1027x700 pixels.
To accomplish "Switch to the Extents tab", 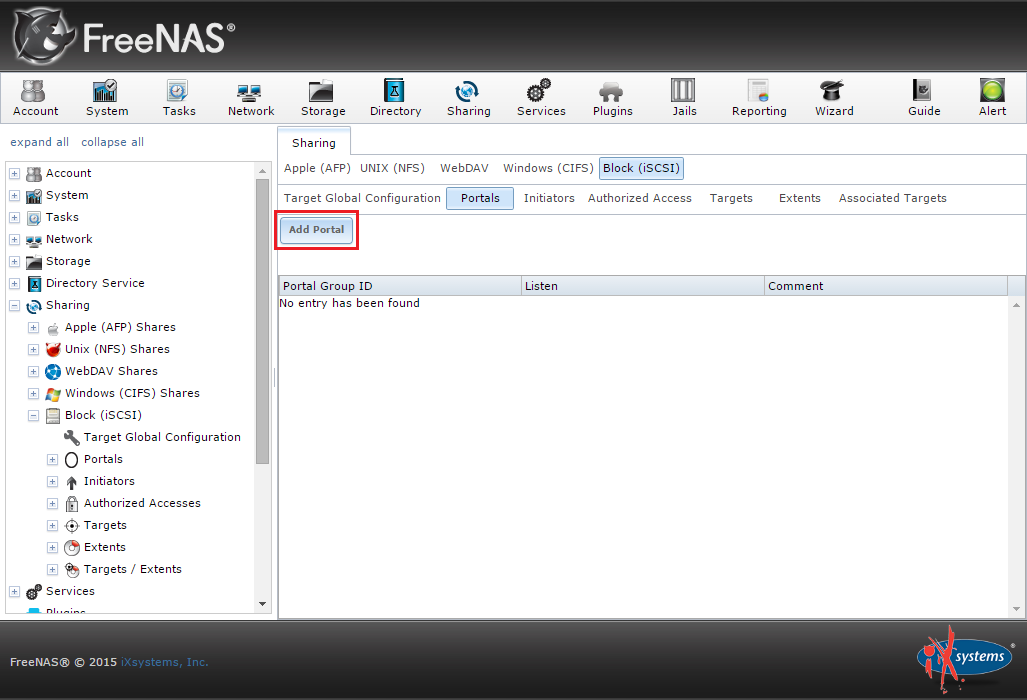I will tap(799, 198).
